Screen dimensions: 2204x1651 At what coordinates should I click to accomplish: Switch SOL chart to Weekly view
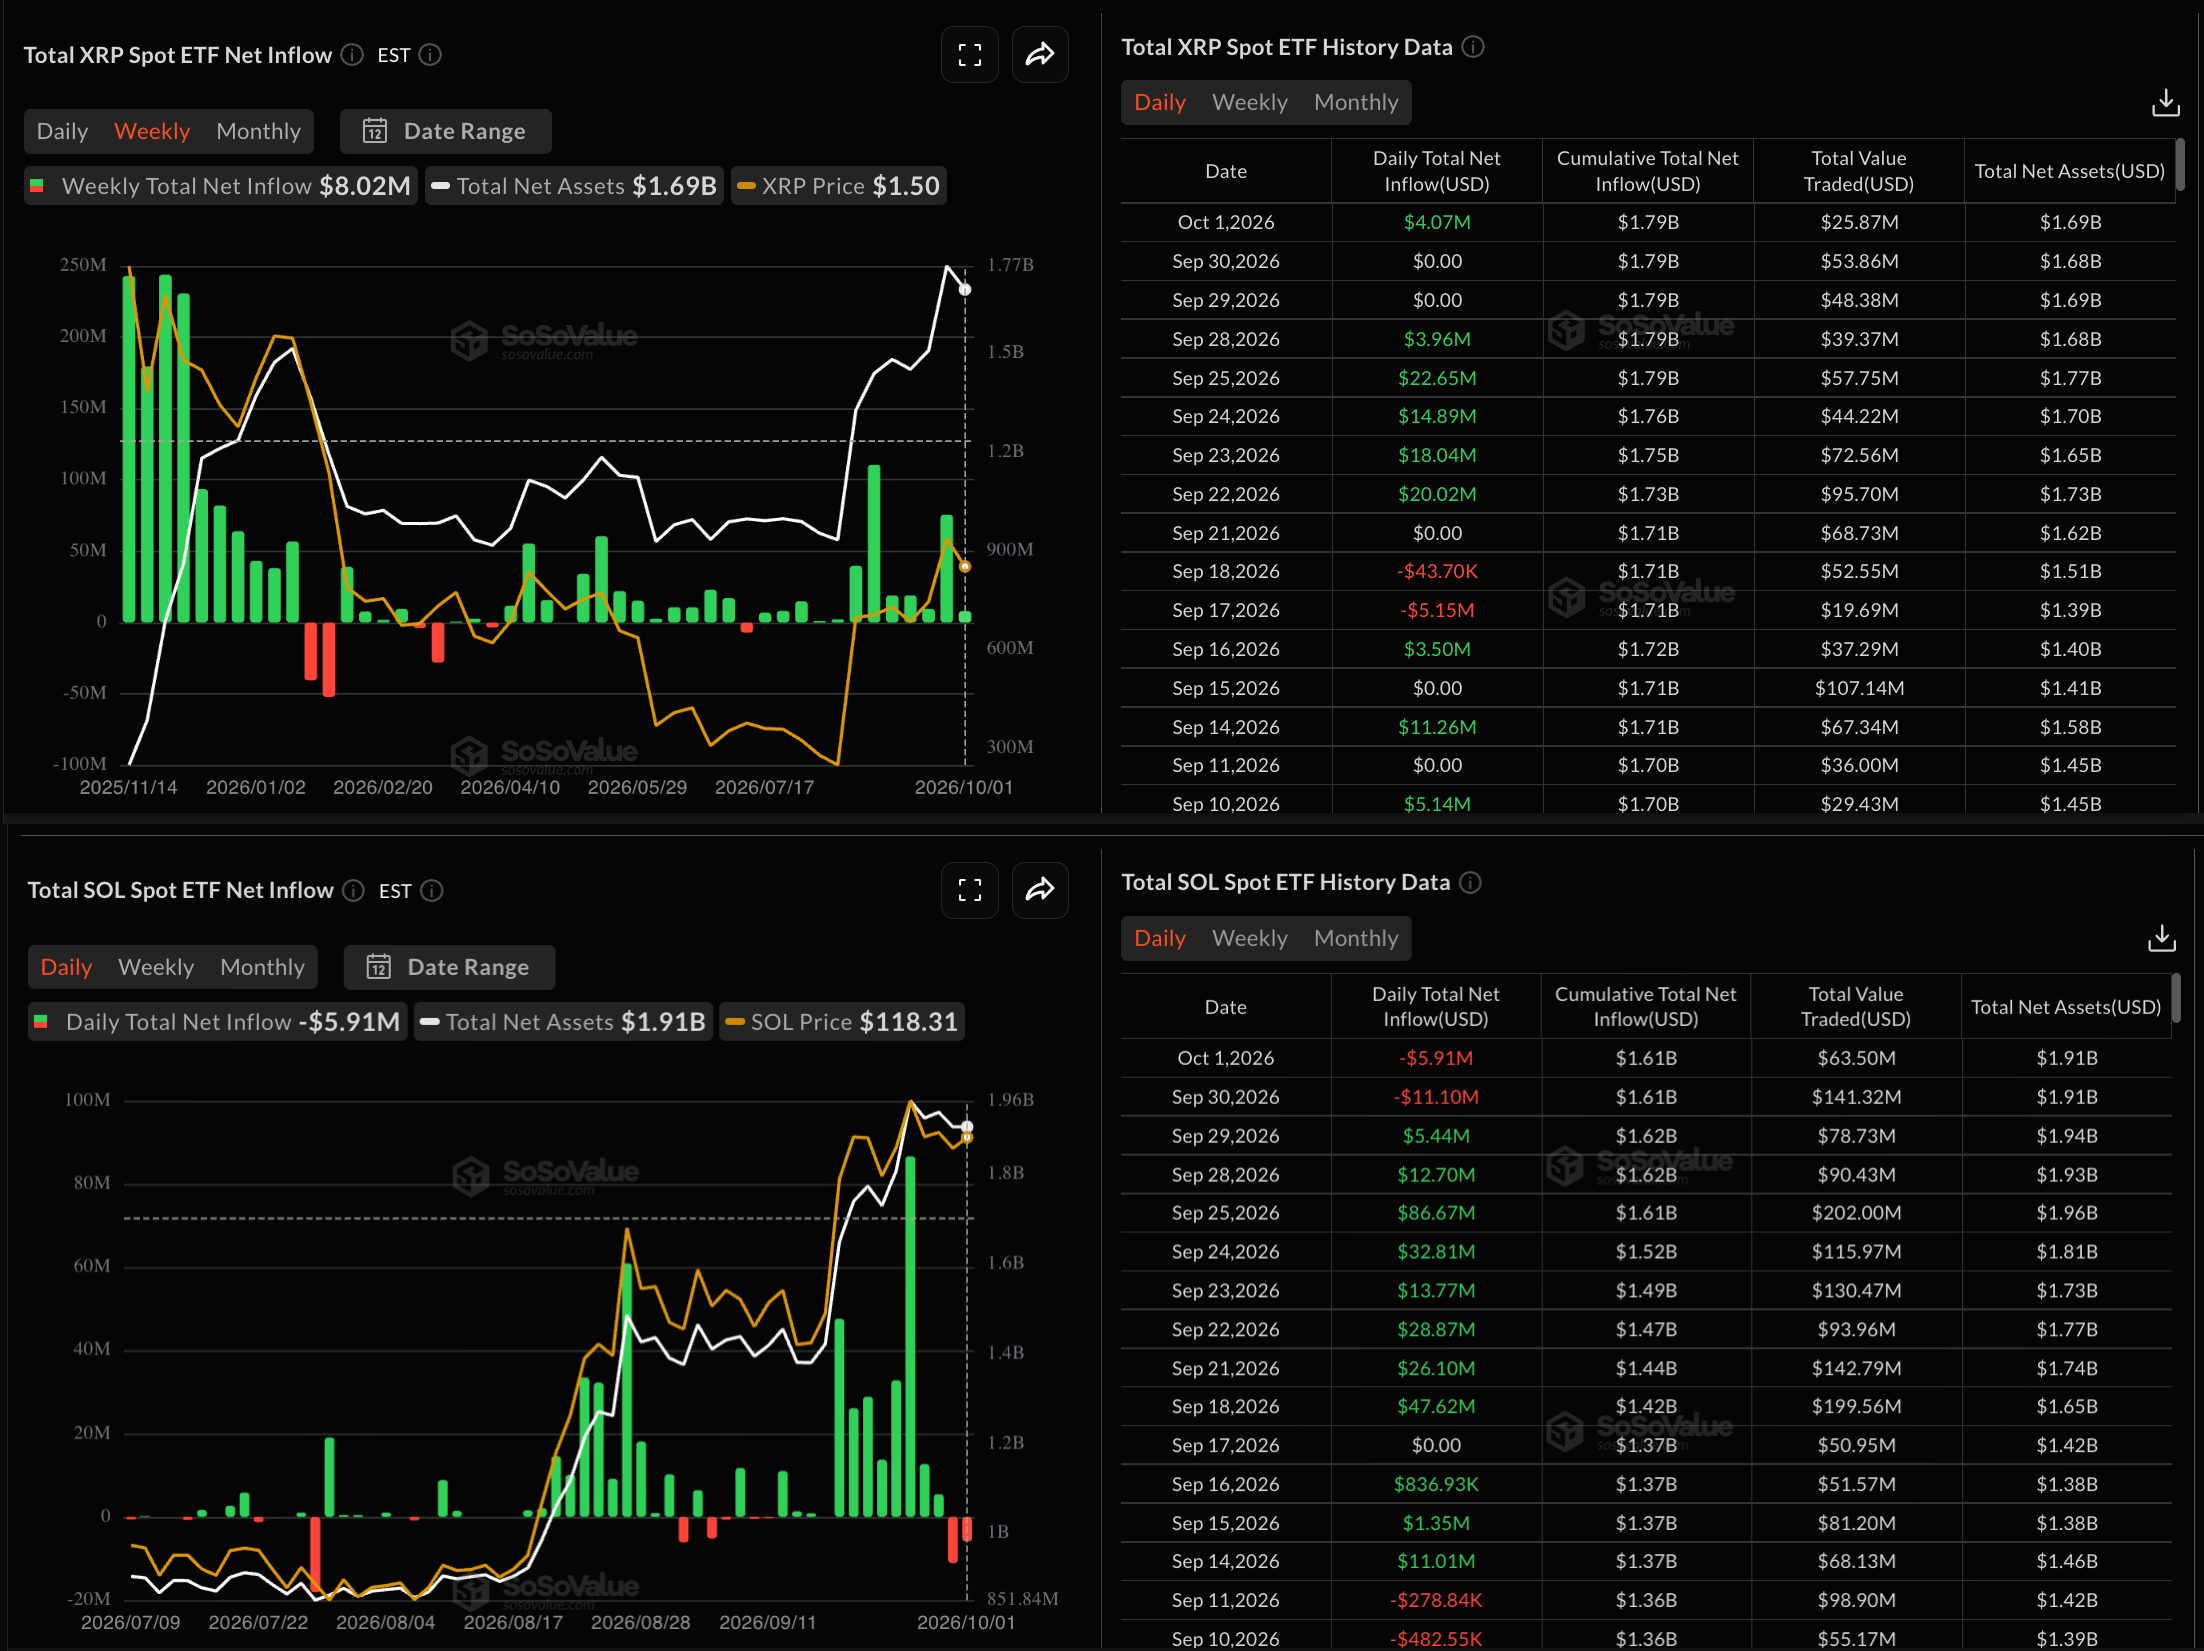156,967
